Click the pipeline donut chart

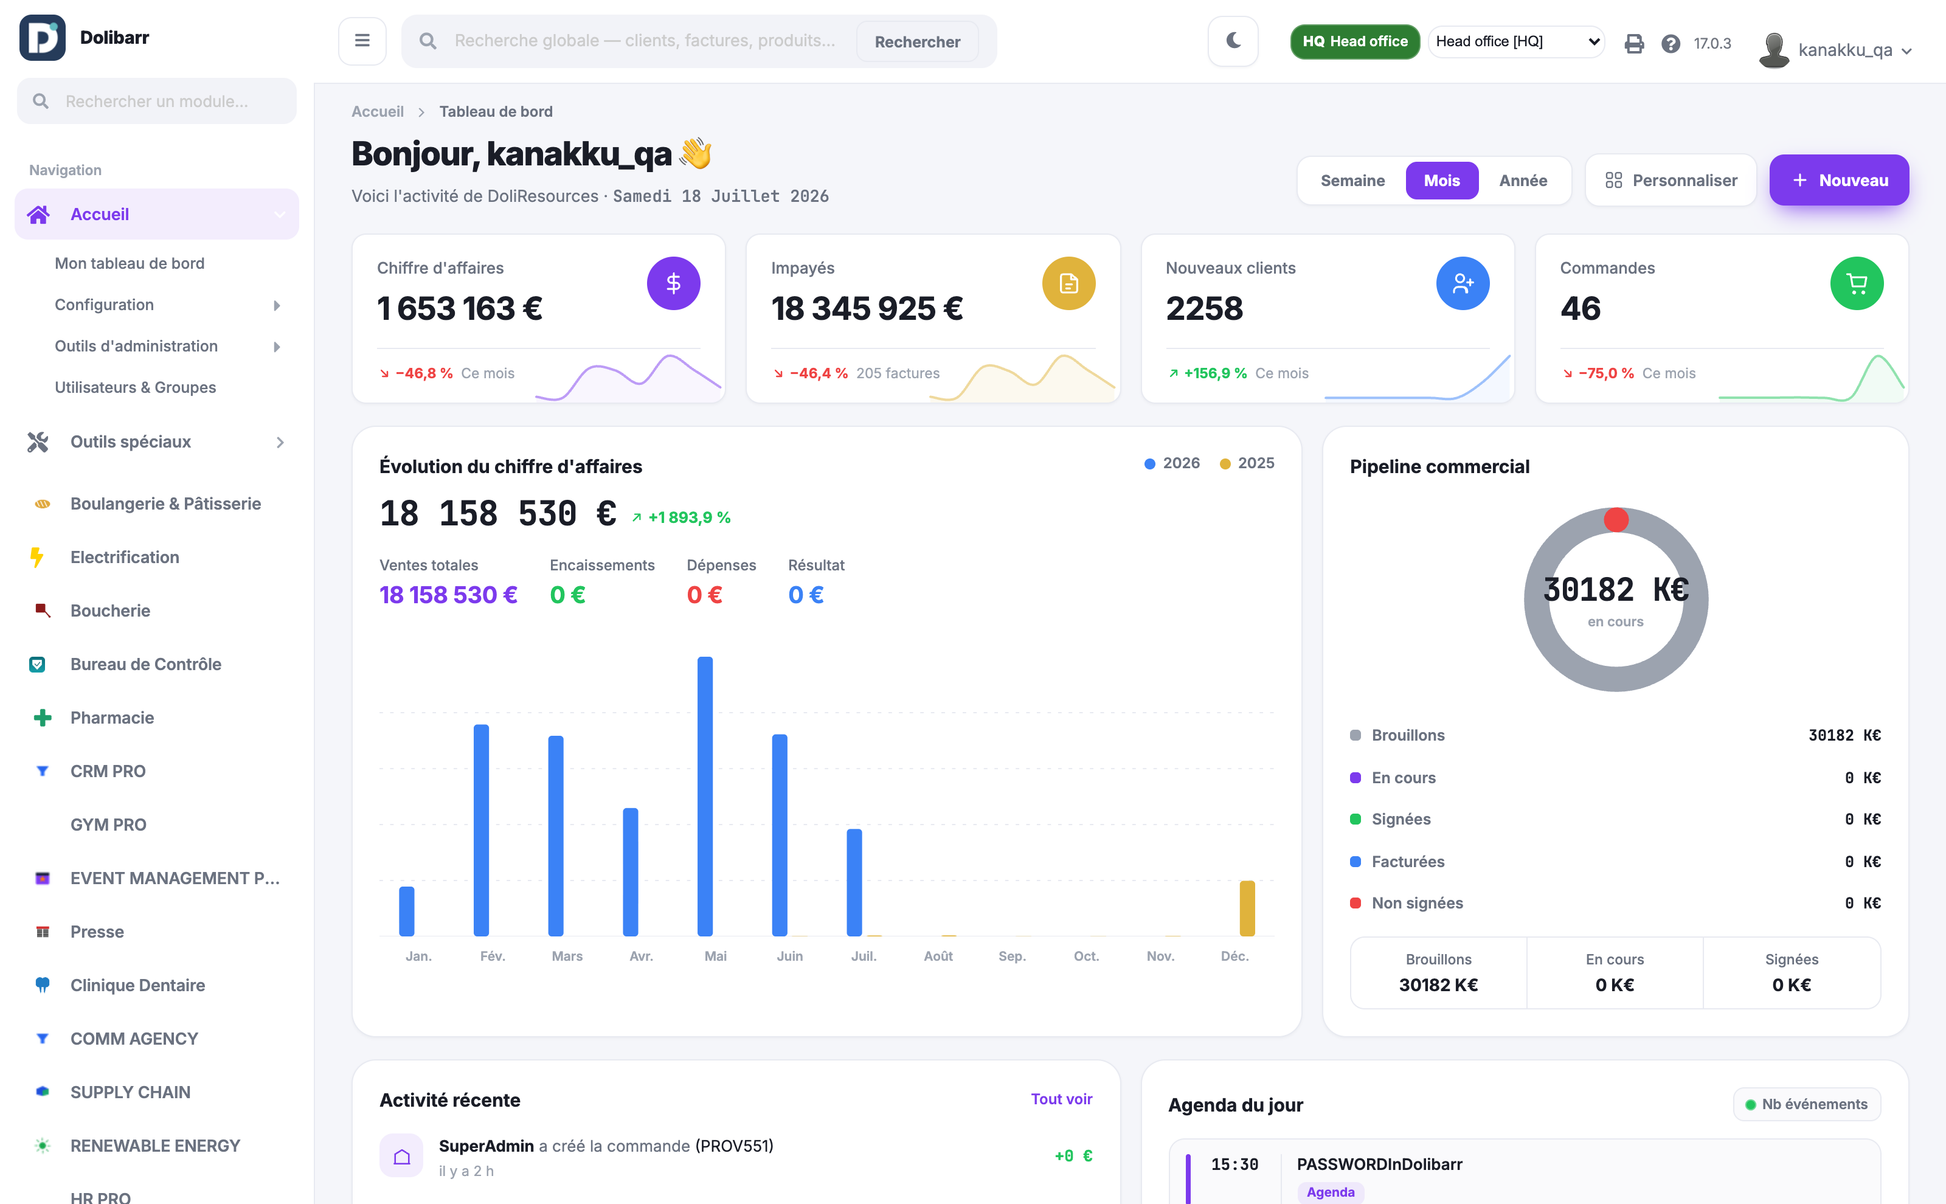click(1616, 600)
